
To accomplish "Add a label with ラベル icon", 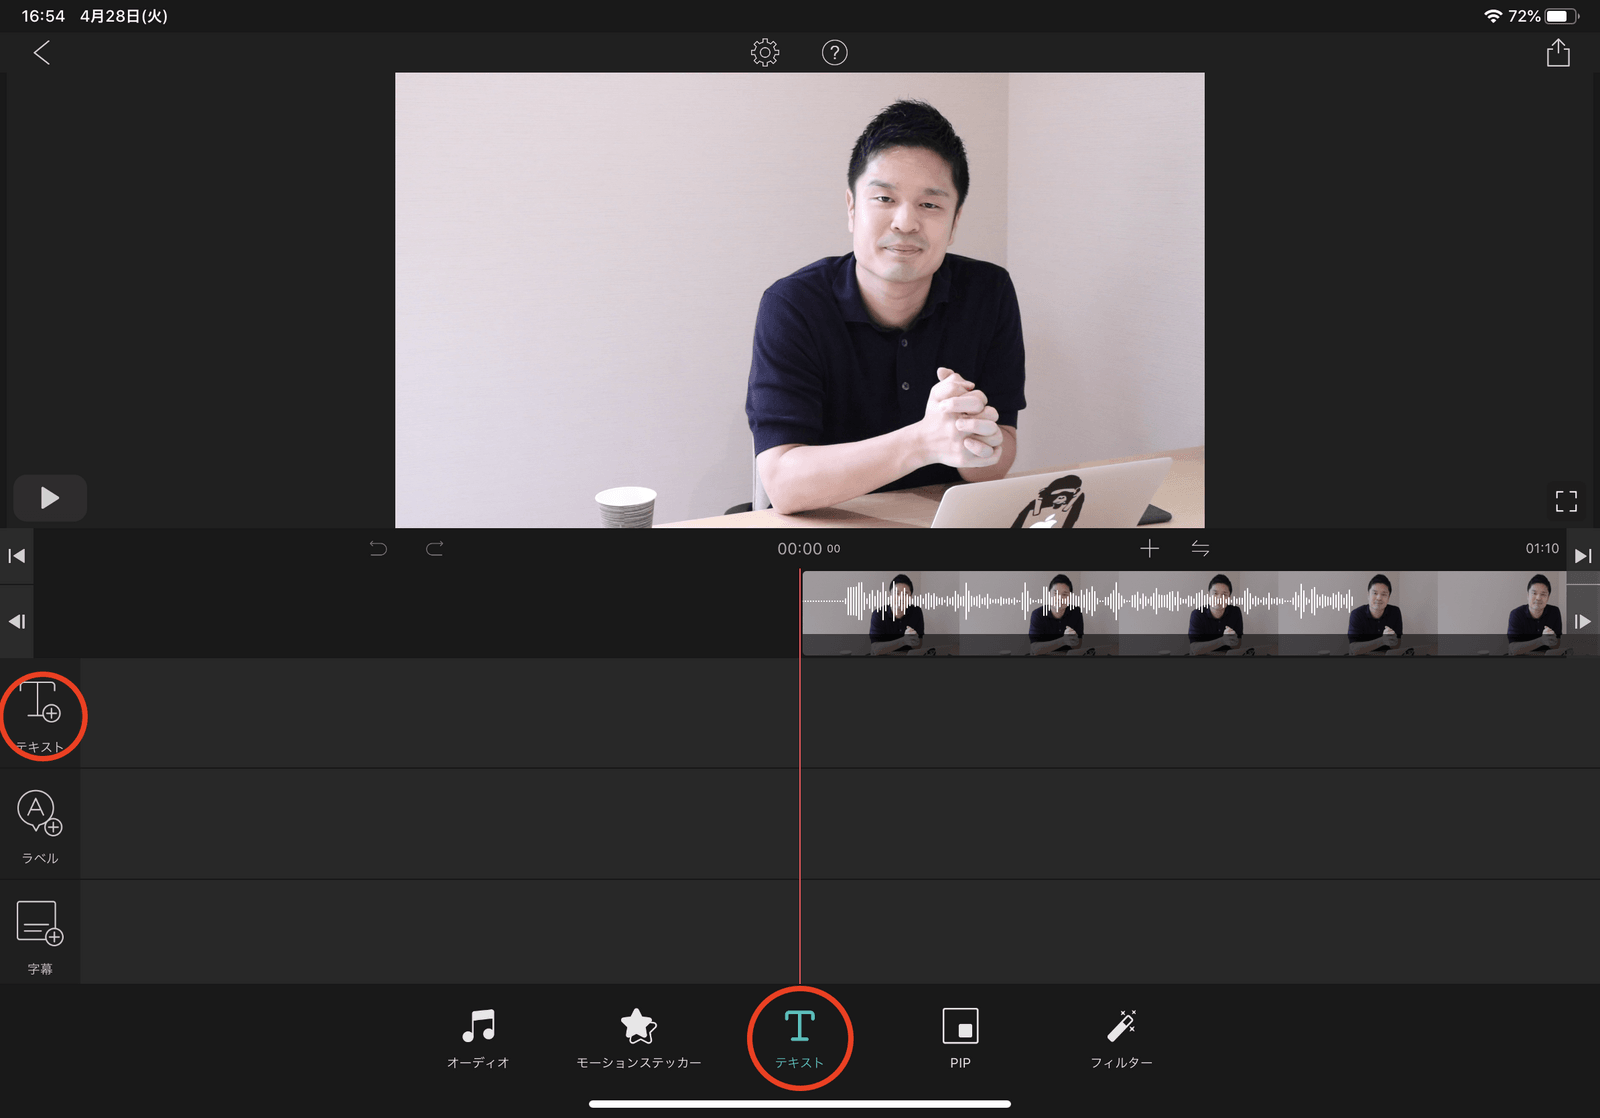I will click(x=40, y=827).
